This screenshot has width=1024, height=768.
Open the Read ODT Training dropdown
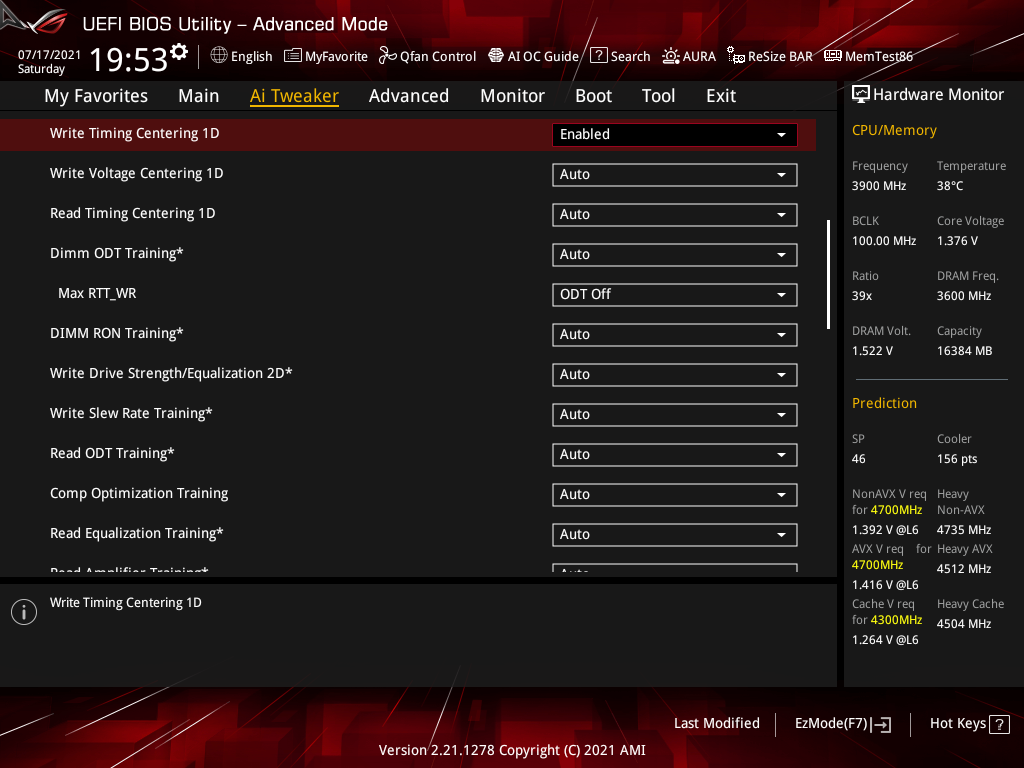pos(675,455)
